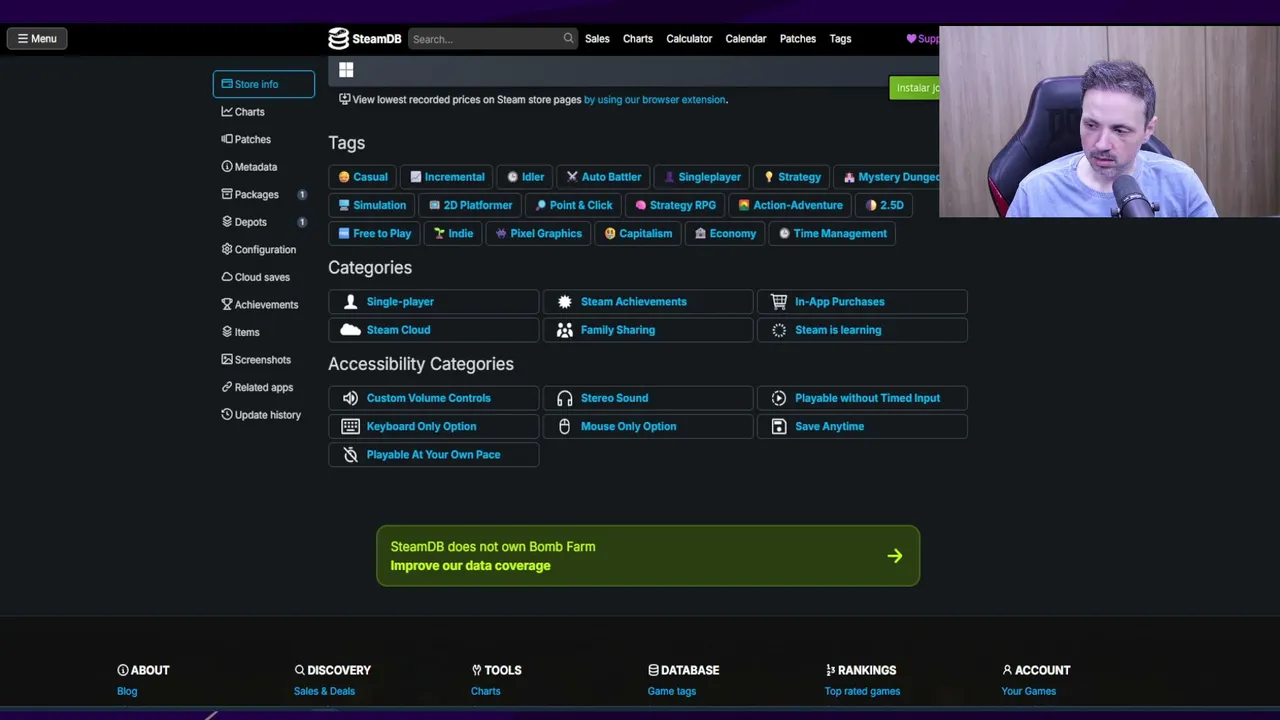Viewport: 1280px width, 720px height.
Task: Click the search magnifier icon
Action: pos(568,39)
